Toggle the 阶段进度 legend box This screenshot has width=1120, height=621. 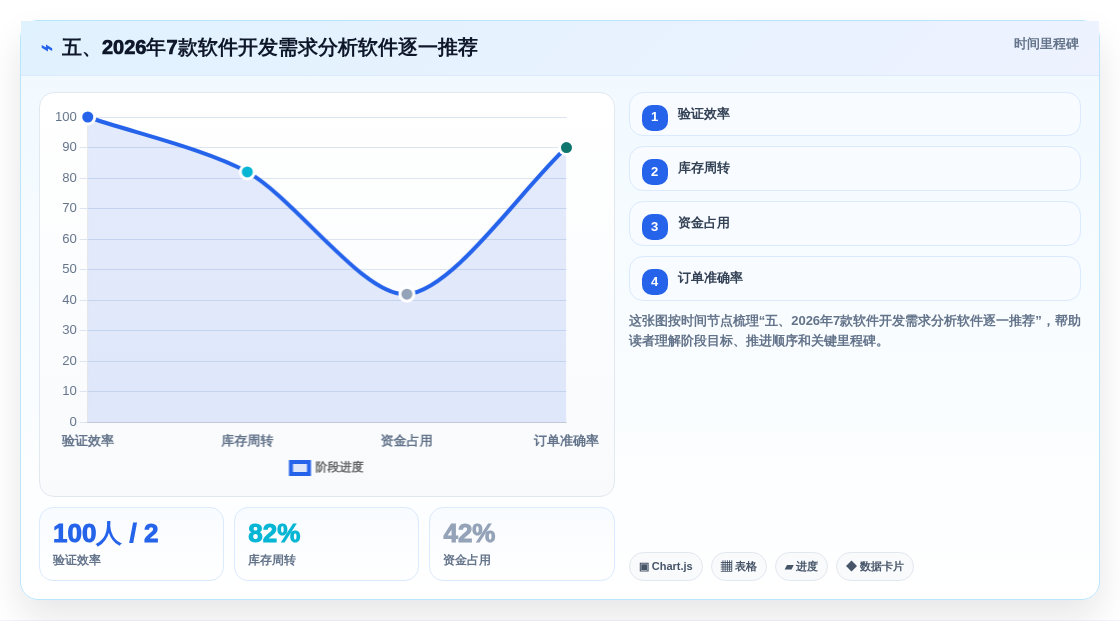pyautogui.click(x=299, y=468)
